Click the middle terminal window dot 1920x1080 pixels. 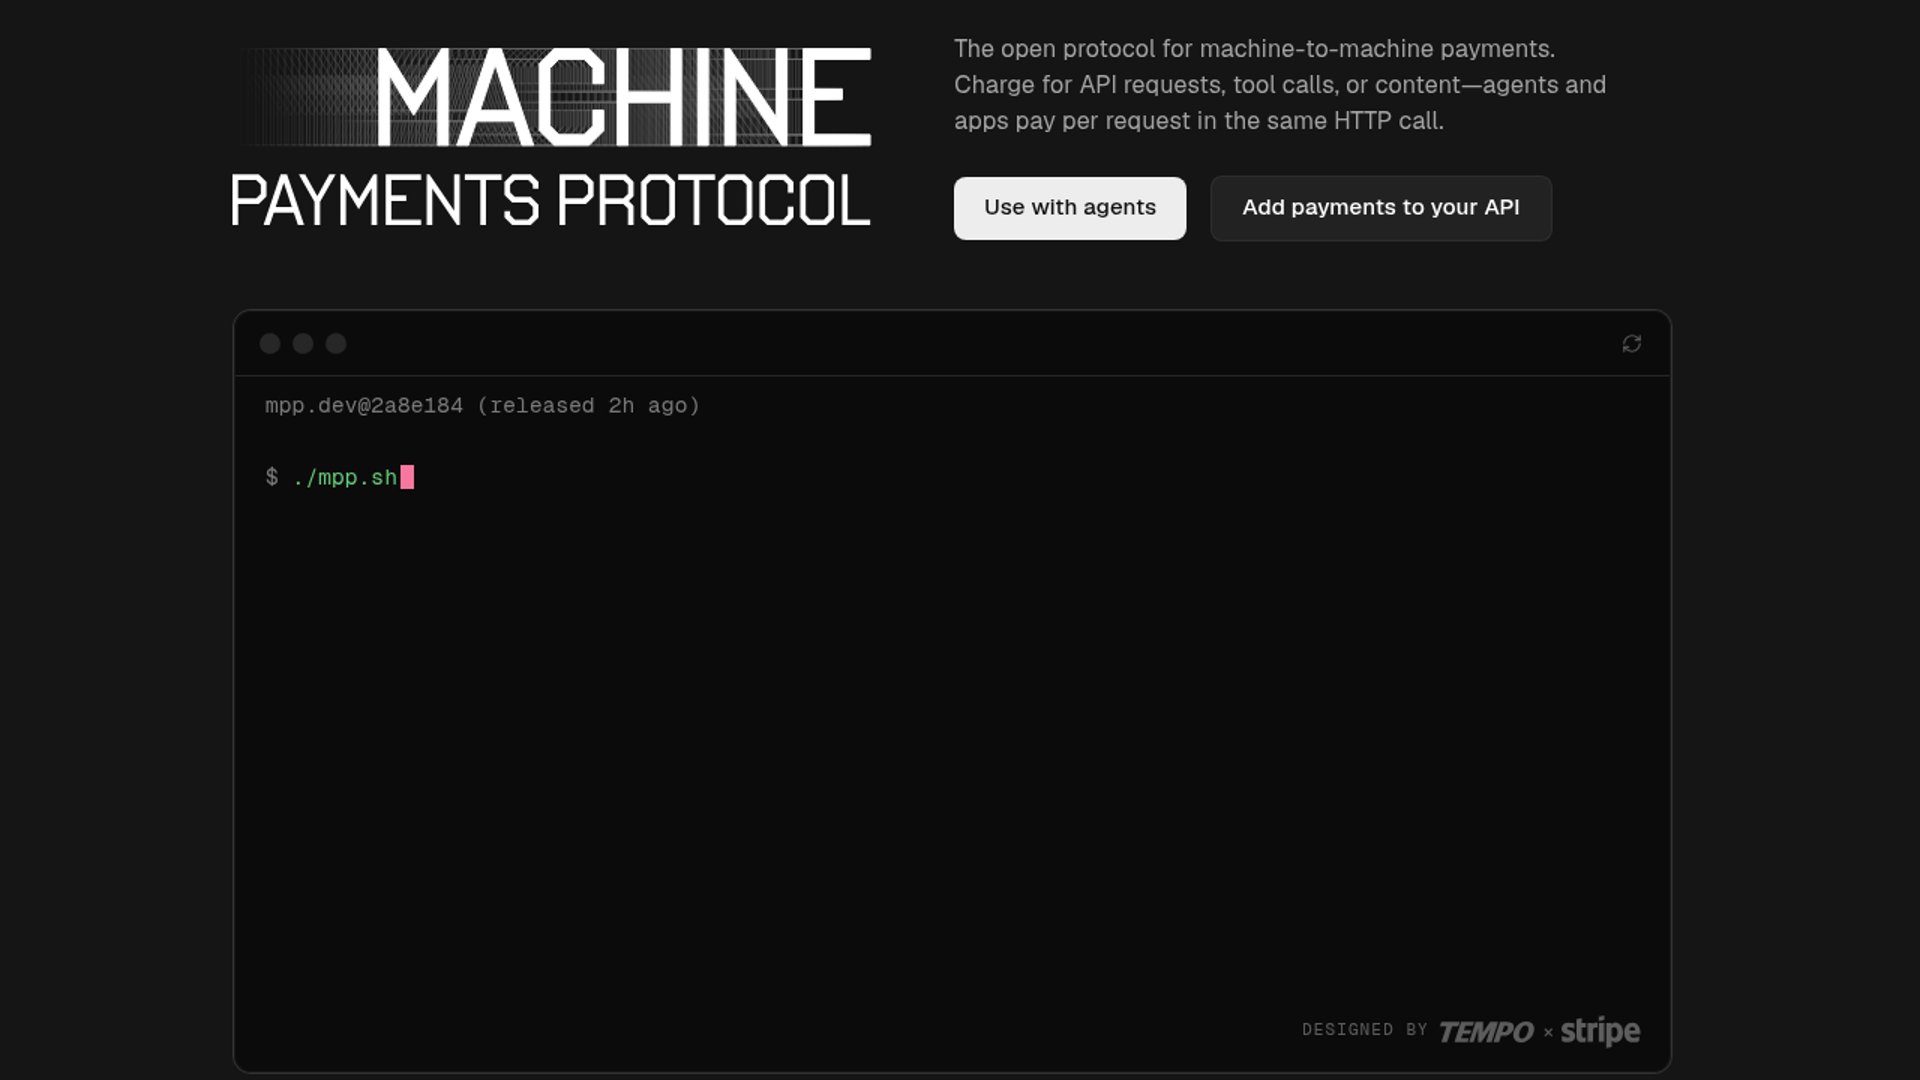[x=303, y=344]
